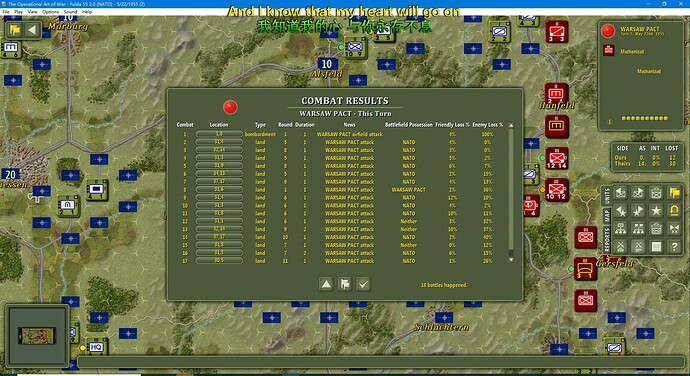The height and width of the screenshot is (376, 690).
Task: Click the up triangle button in combat results
Action: [x=326, y=284]
